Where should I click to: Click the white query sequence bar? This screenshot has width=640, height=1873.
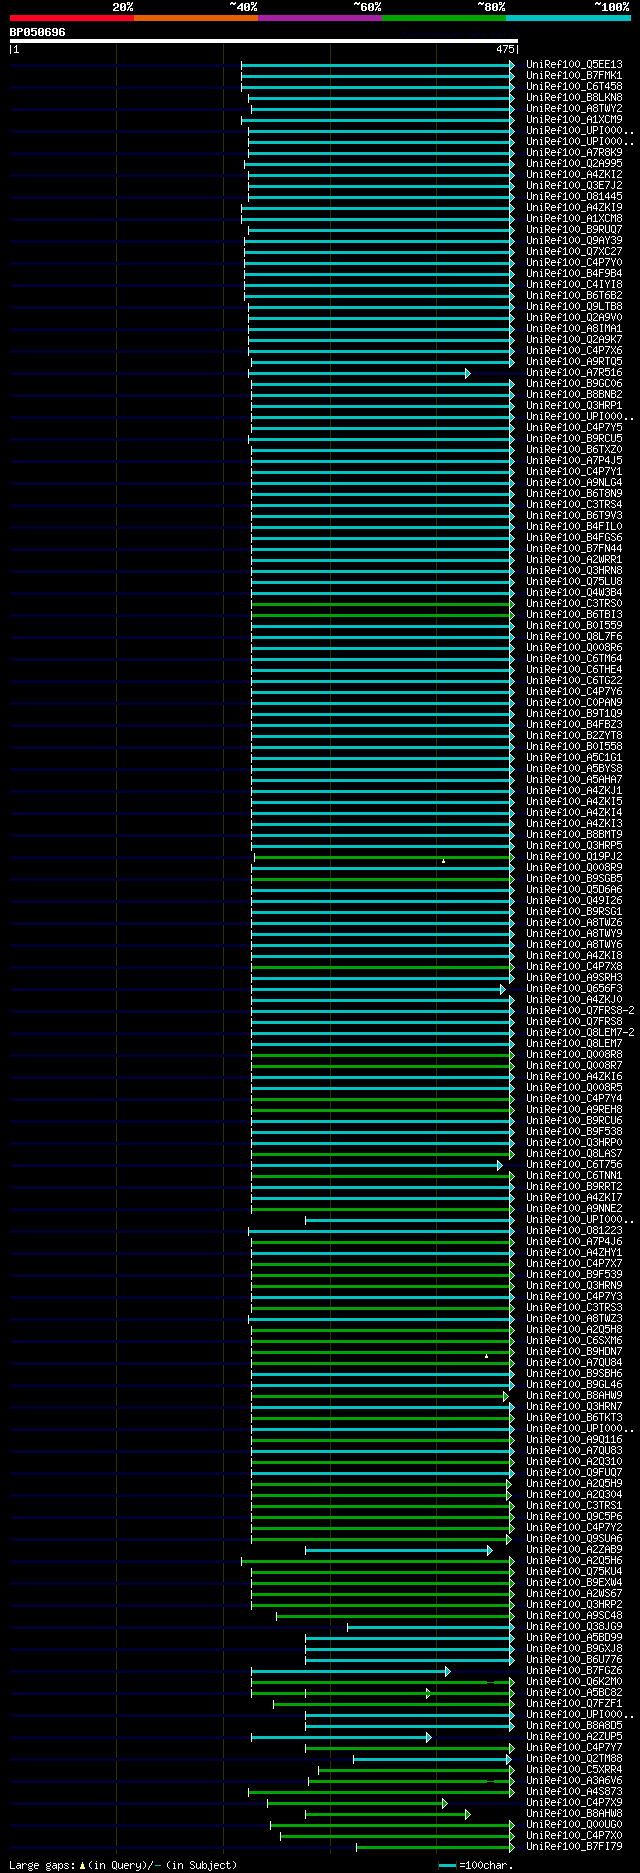pyautogui.click(x=263, y=41)
